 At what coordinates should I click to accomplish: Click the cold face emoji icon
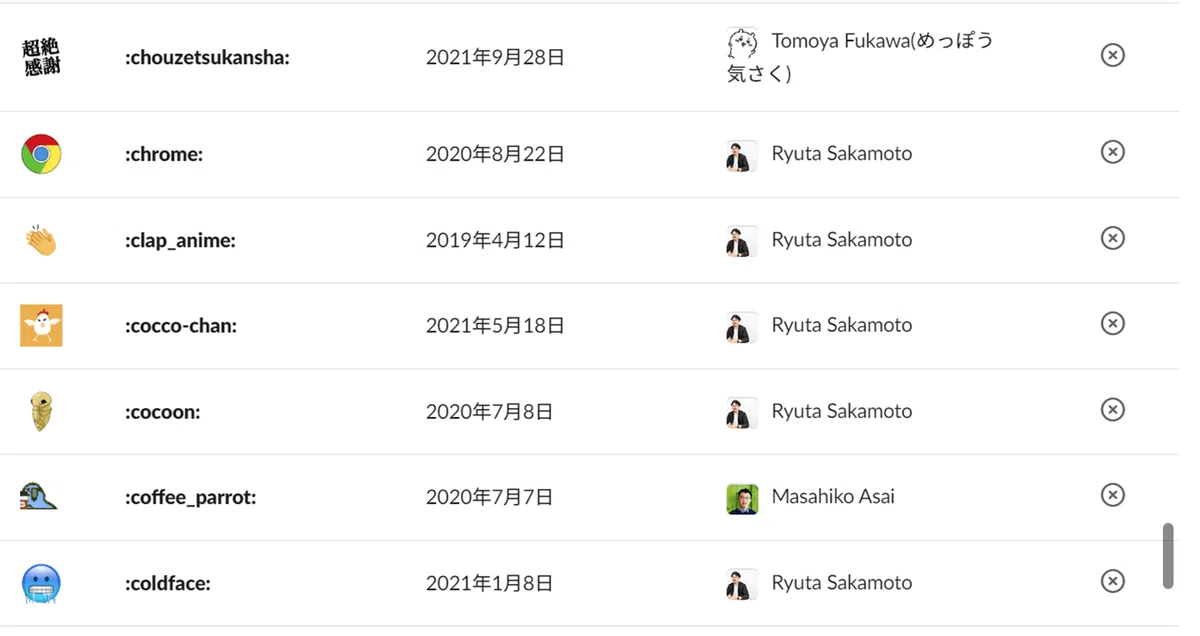[x=41, y=584]
